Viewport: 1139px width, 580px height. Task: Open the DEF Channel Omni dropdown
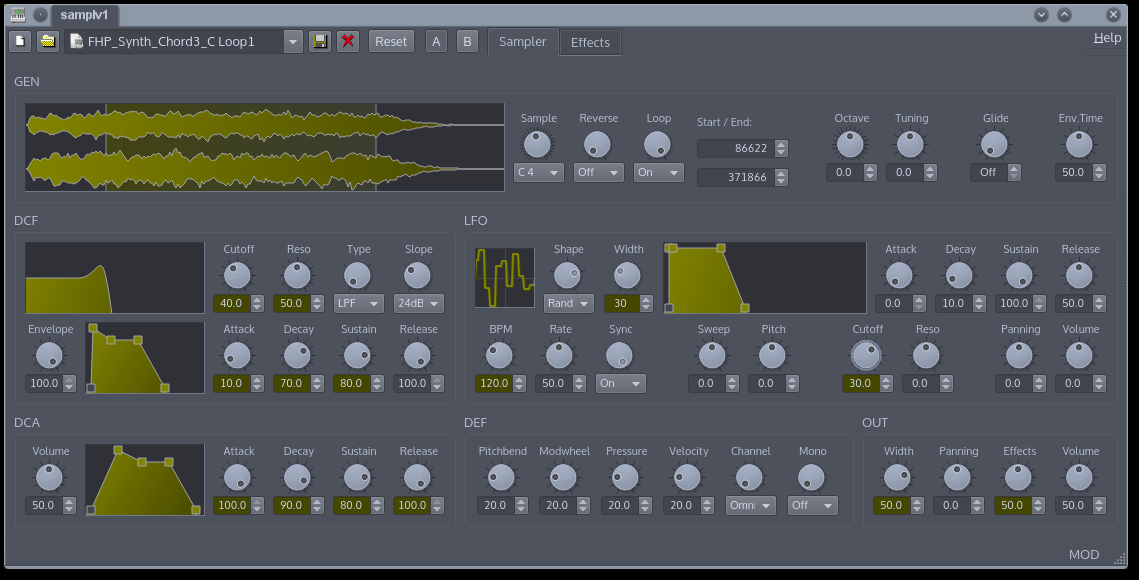click(x=751, y=505)
